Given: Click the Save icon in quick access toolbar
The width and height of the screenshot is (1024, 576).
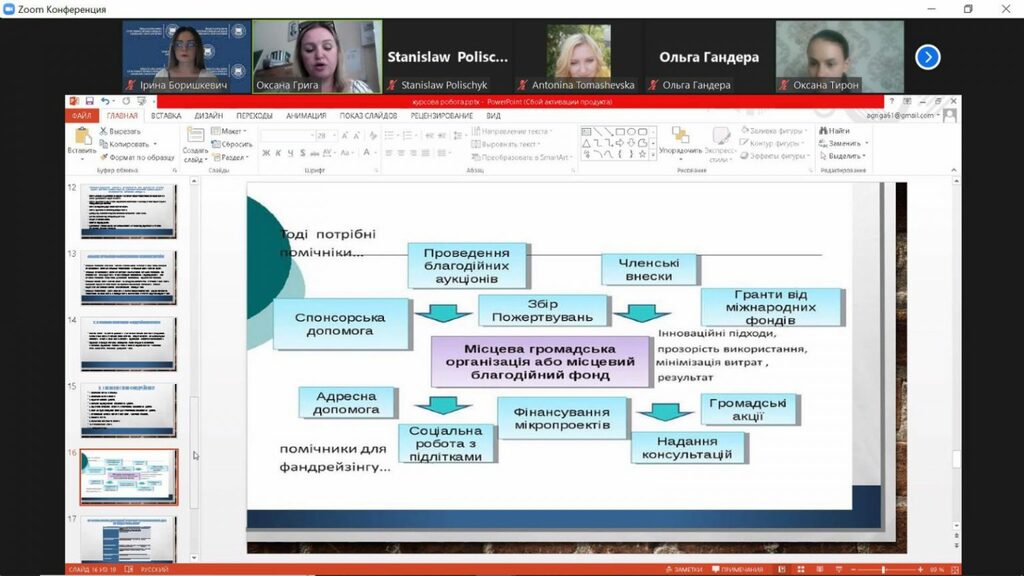Looking at the screenshot, I should pyautogui.click(x=89, y=101).
